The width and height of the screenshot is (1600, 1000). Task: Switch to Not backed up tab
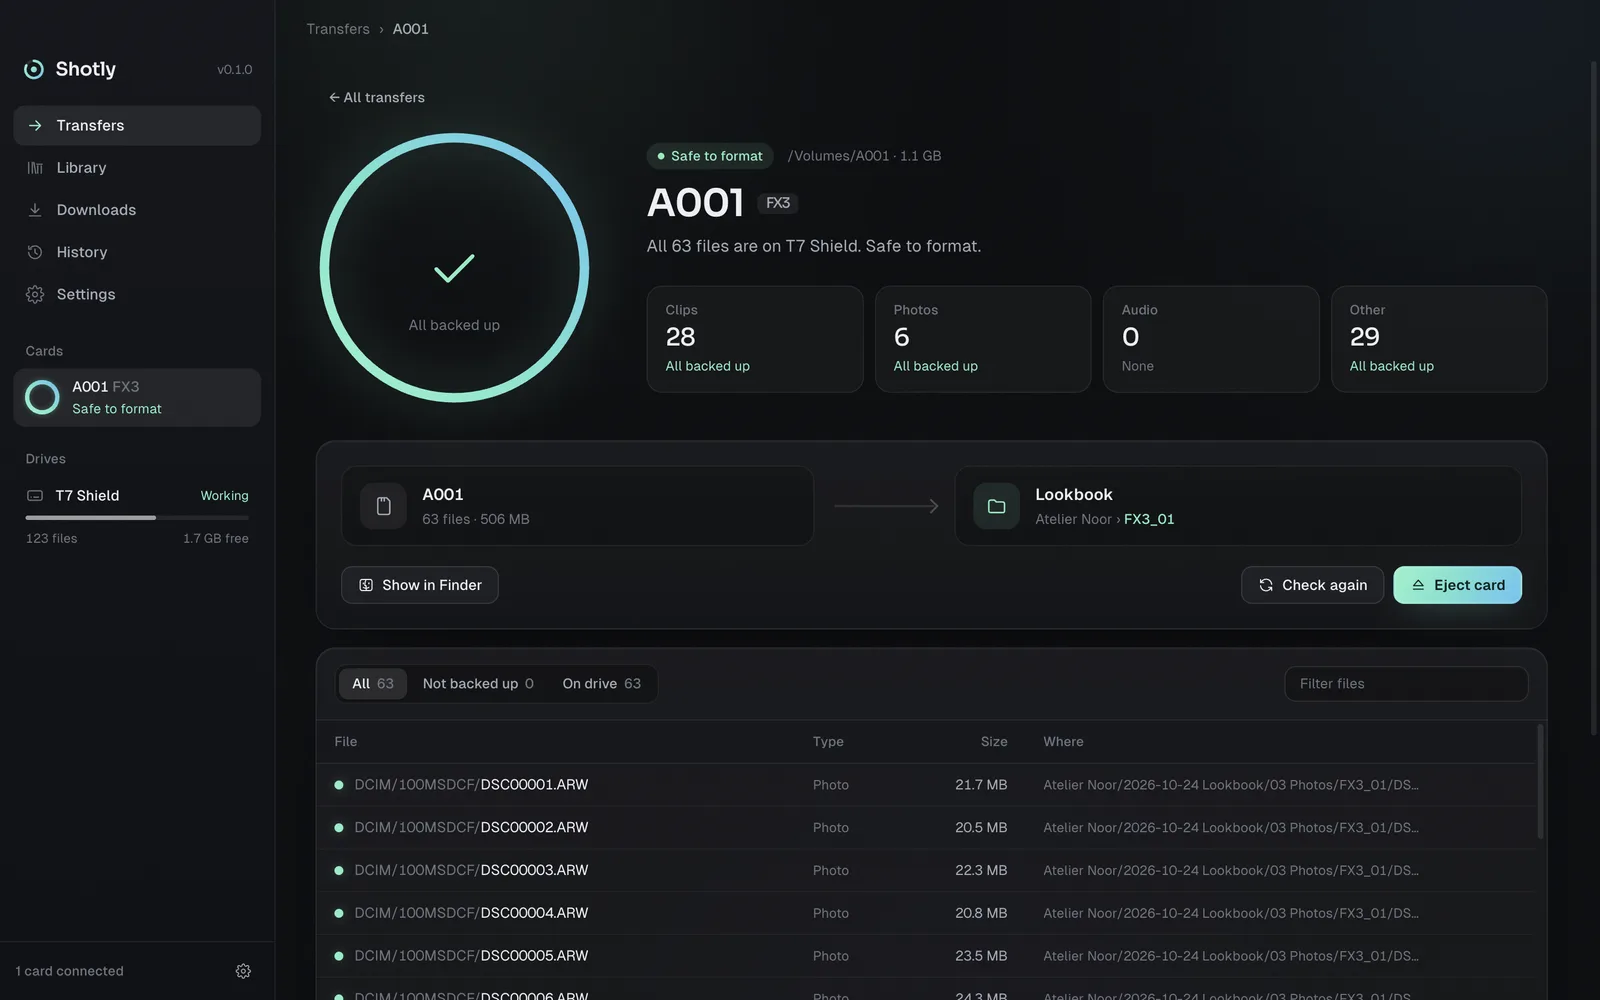478,684
